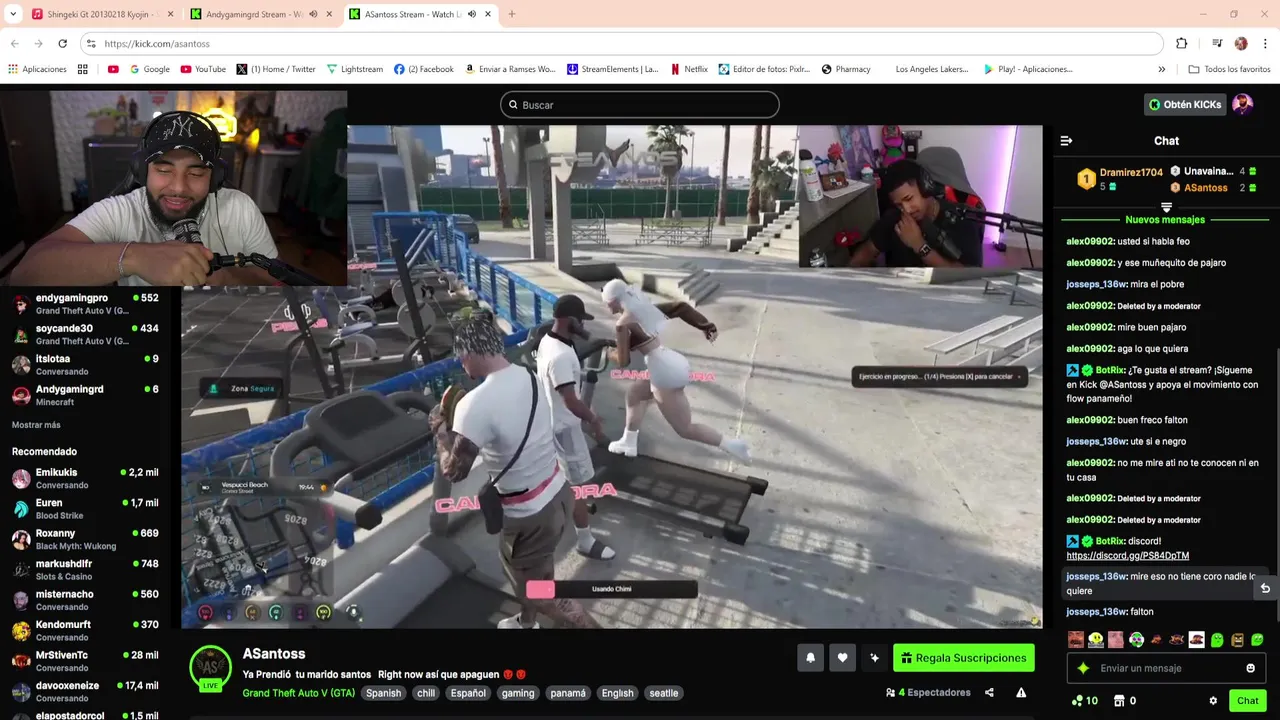
Task: Open endygamingpro channel in sidebar
Action: 85,304
